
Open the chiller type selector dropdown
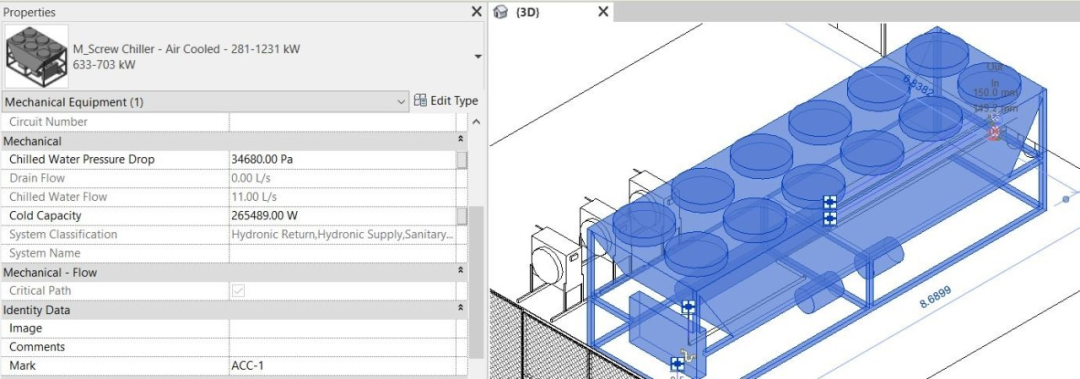(x=478, y=57)
